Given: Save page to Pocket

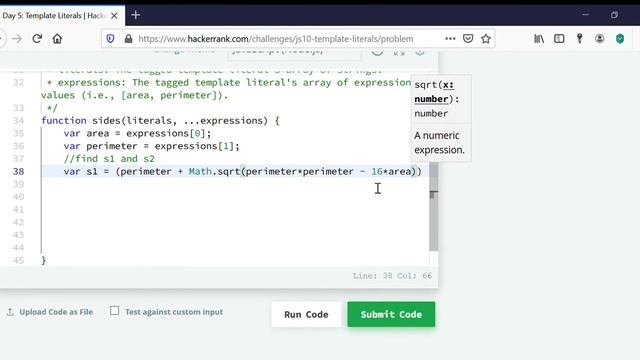Looking at the screenshot, I should tap(468, 39).
